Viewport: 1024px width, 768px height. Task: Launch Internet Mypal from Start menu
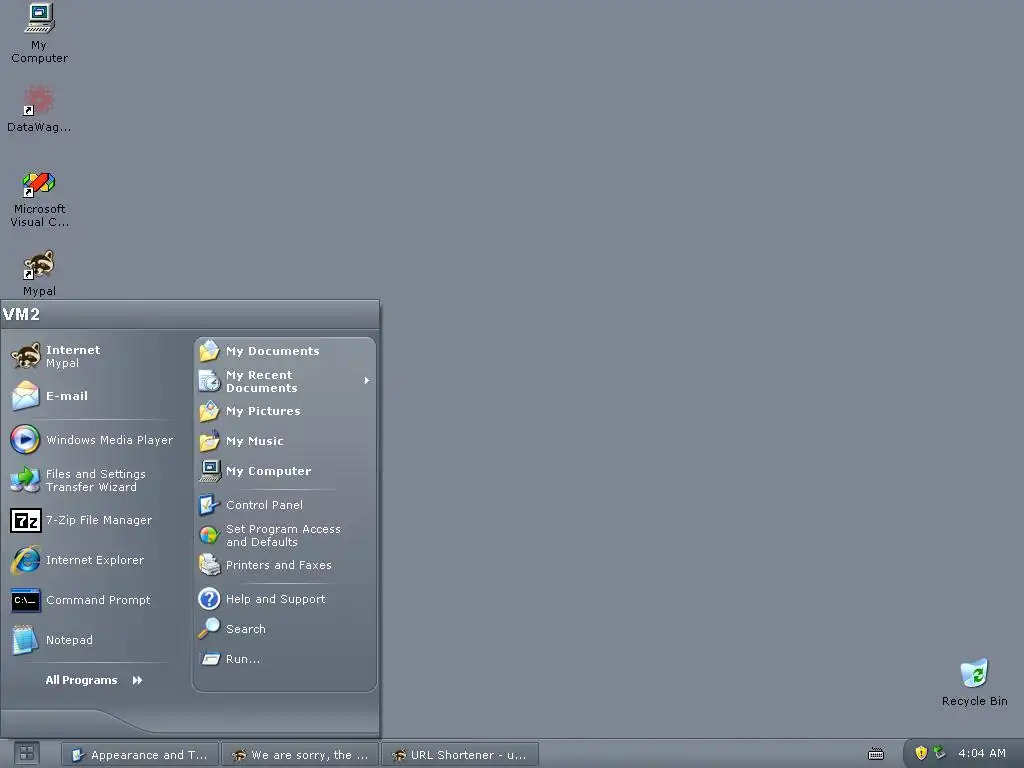pos(91,356)
